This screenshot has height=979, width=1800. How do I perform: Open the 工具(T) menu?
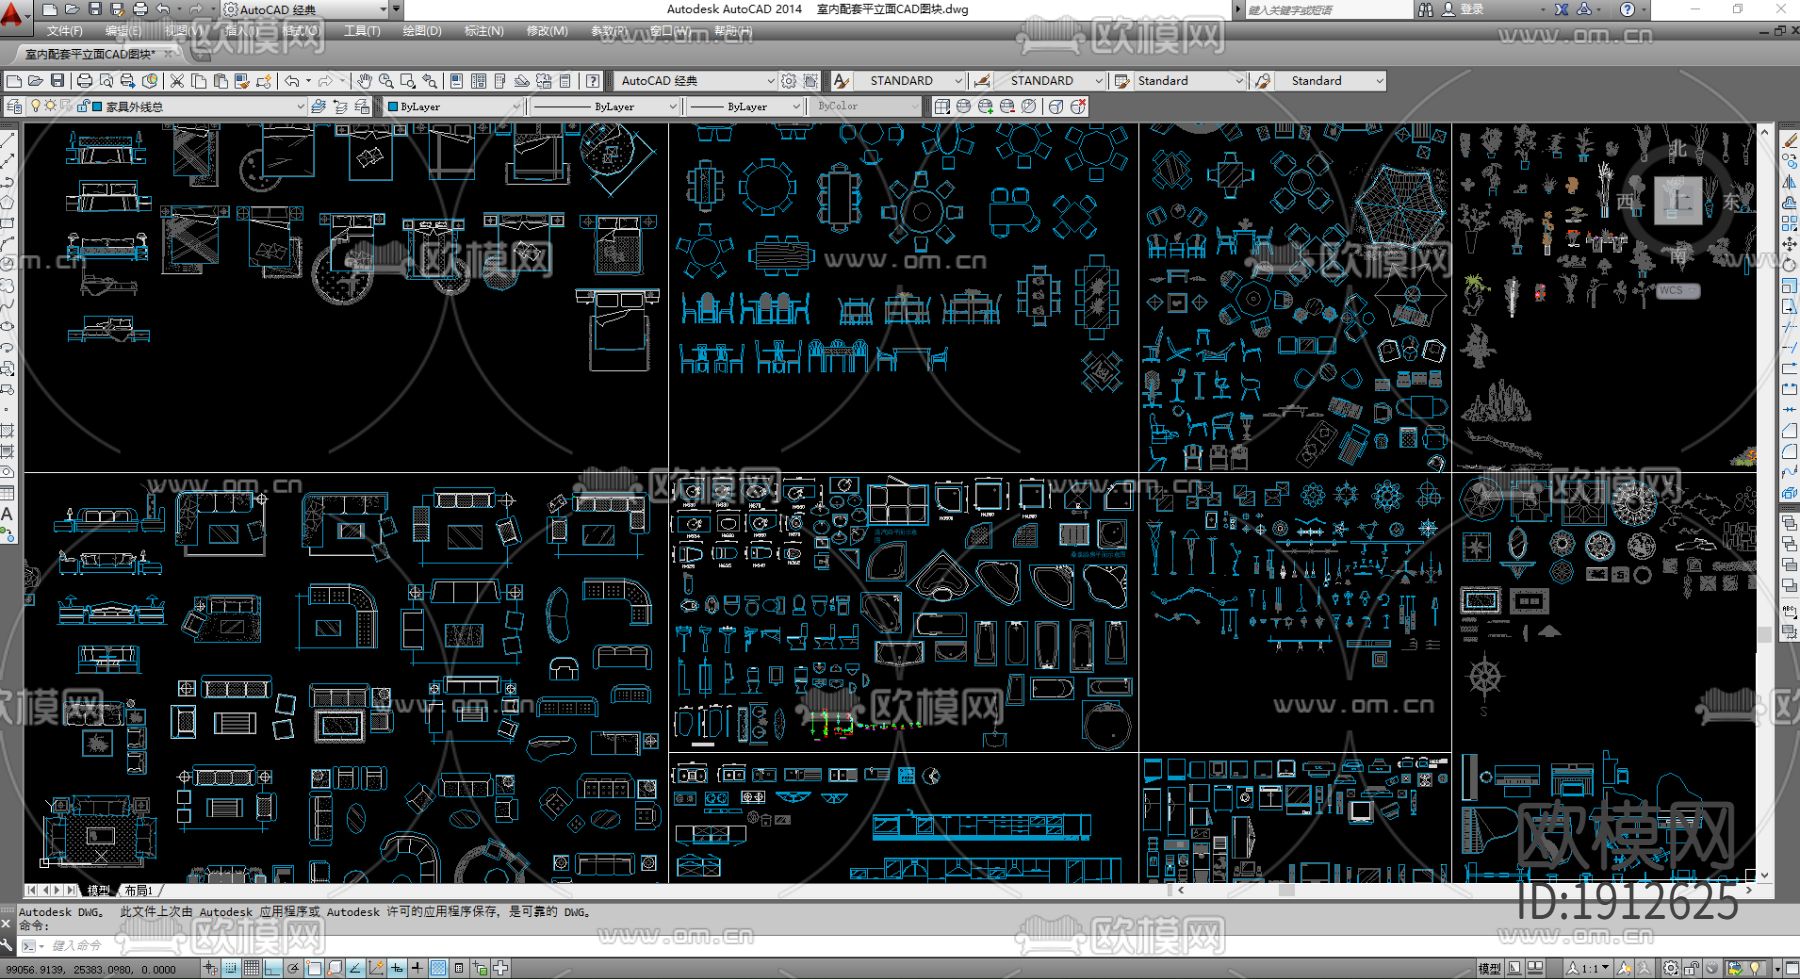pos(362,31)
